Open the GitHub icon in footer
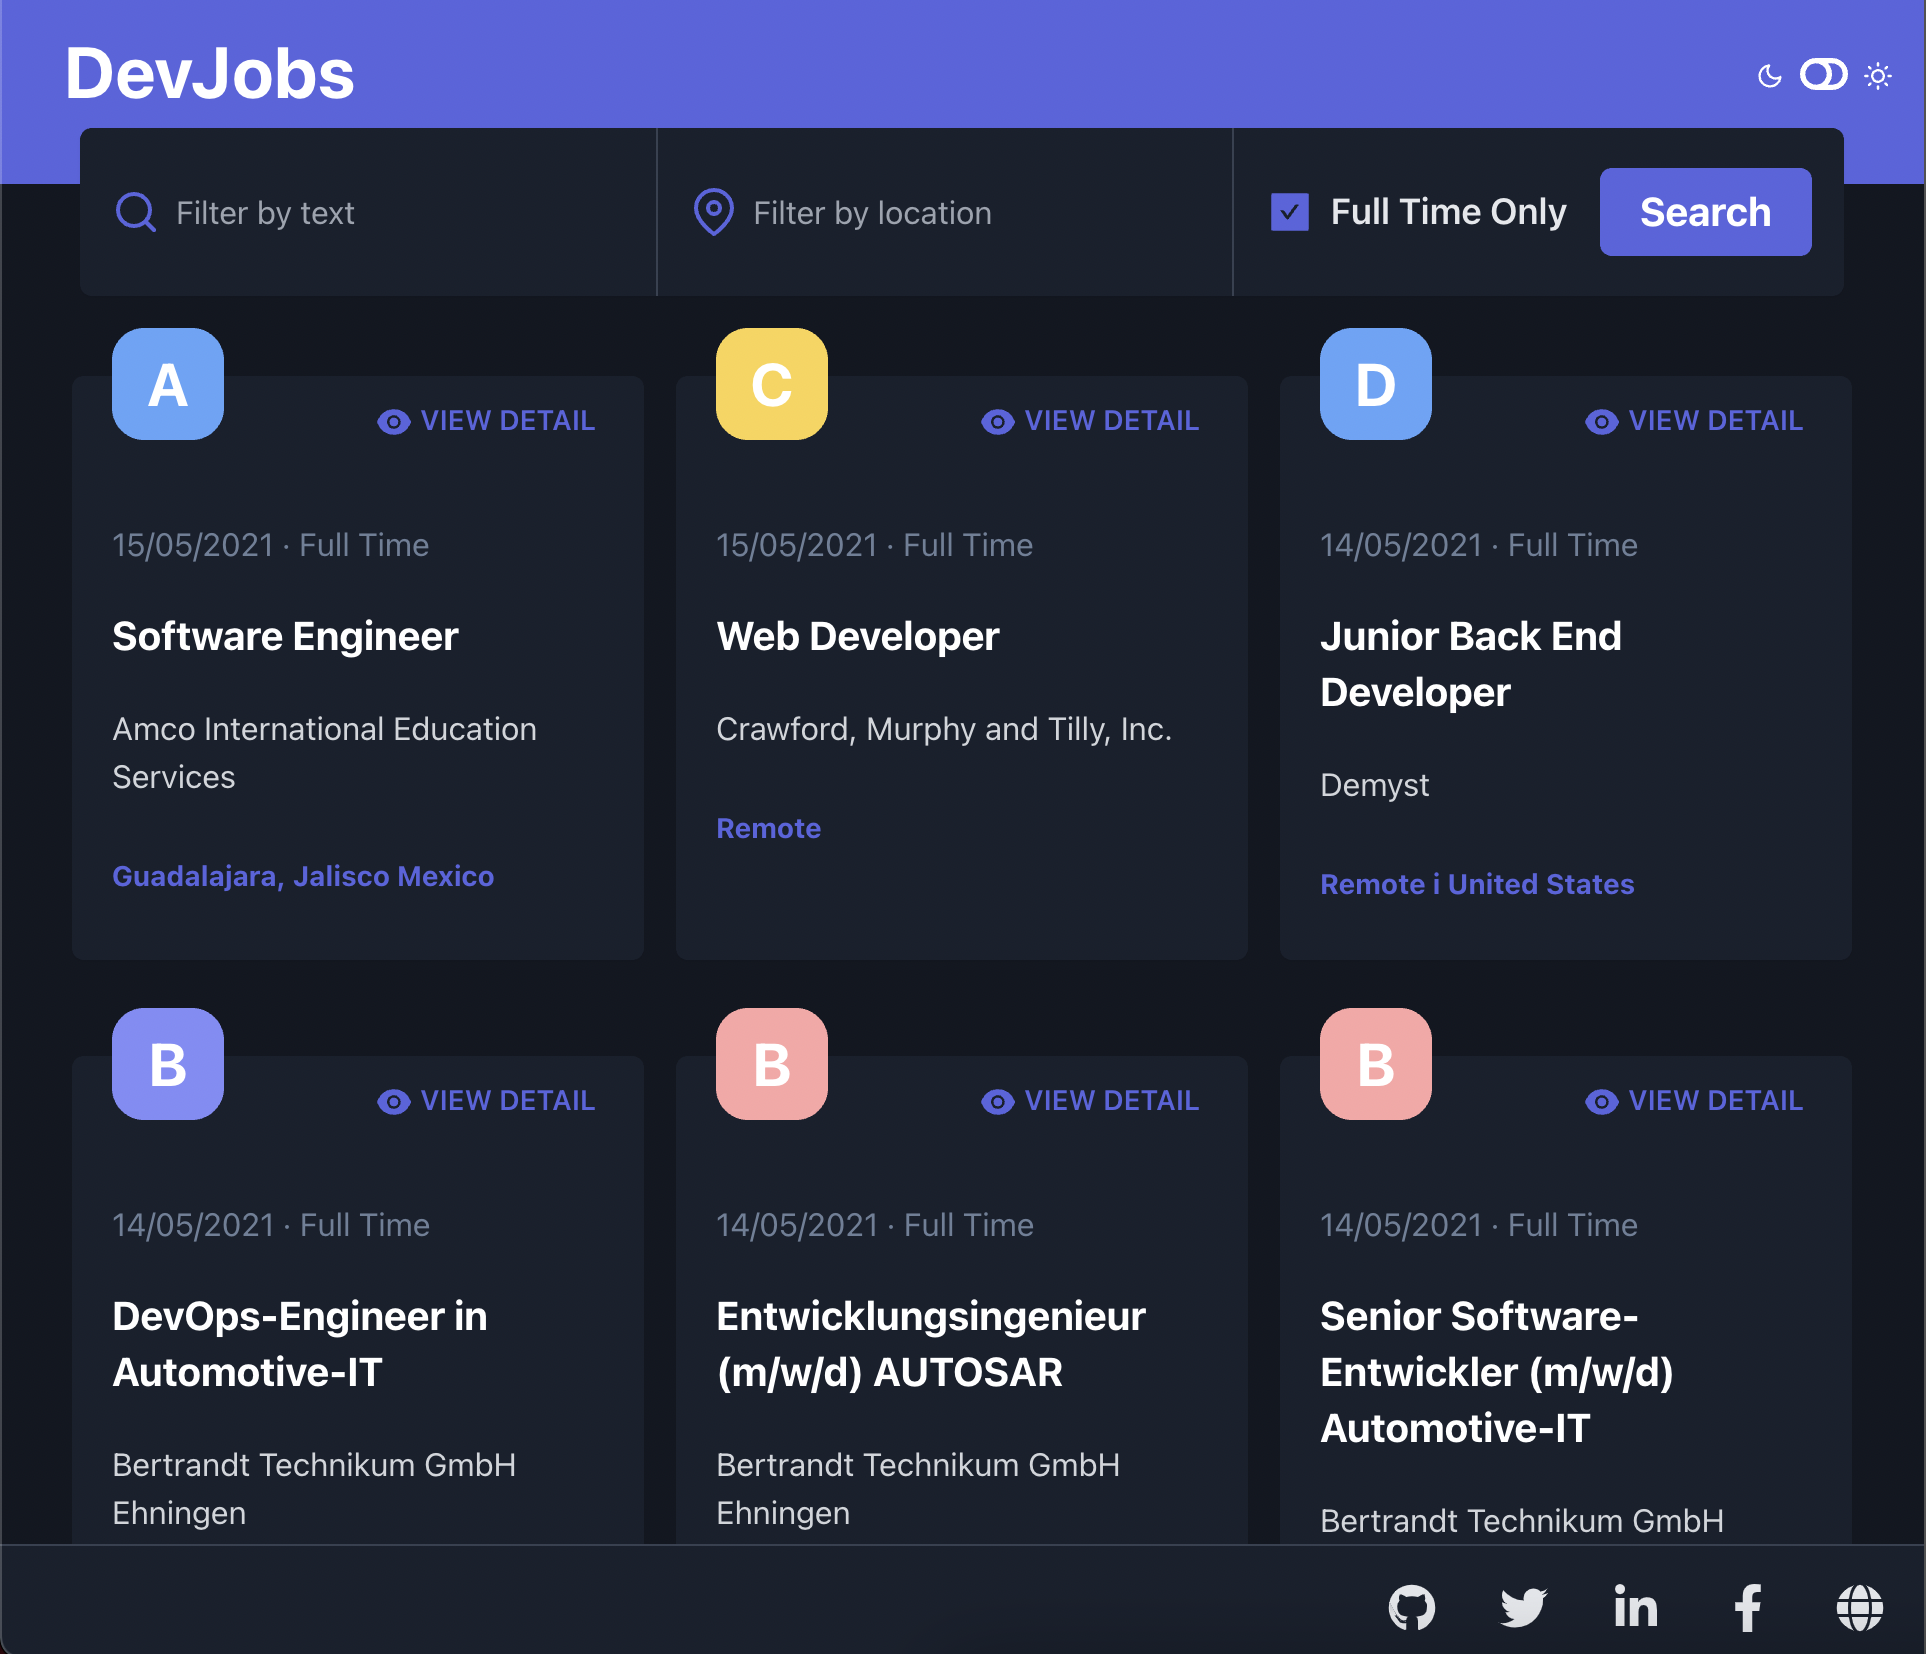 [x=1411, y=1608]
